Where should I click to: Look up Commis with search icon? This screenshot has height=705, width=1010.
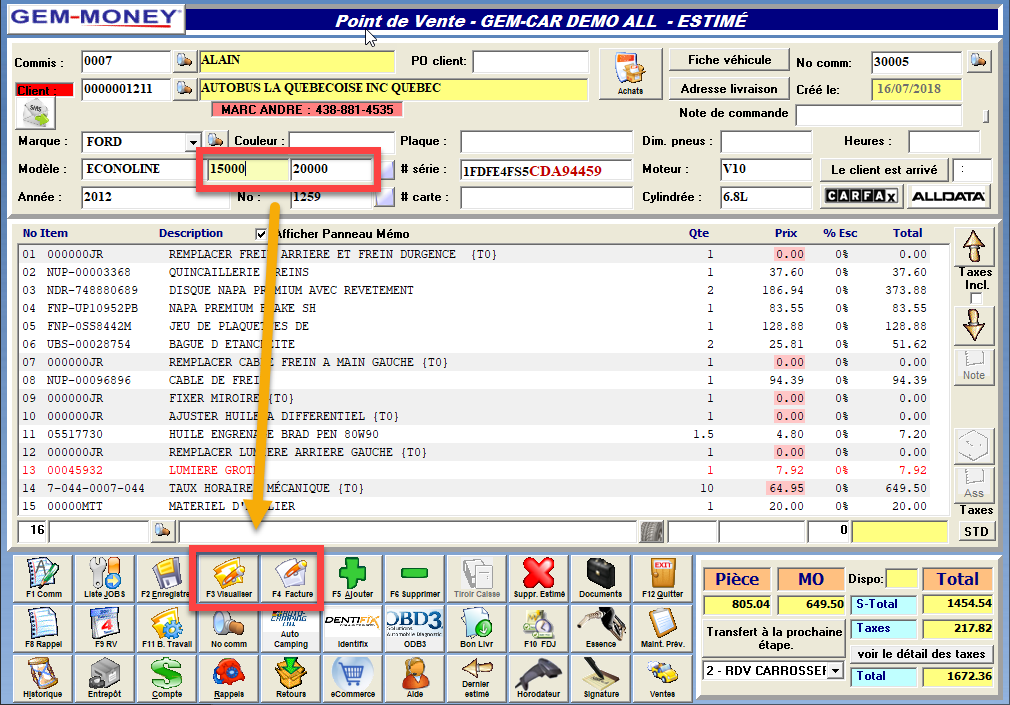coord(184,61)
